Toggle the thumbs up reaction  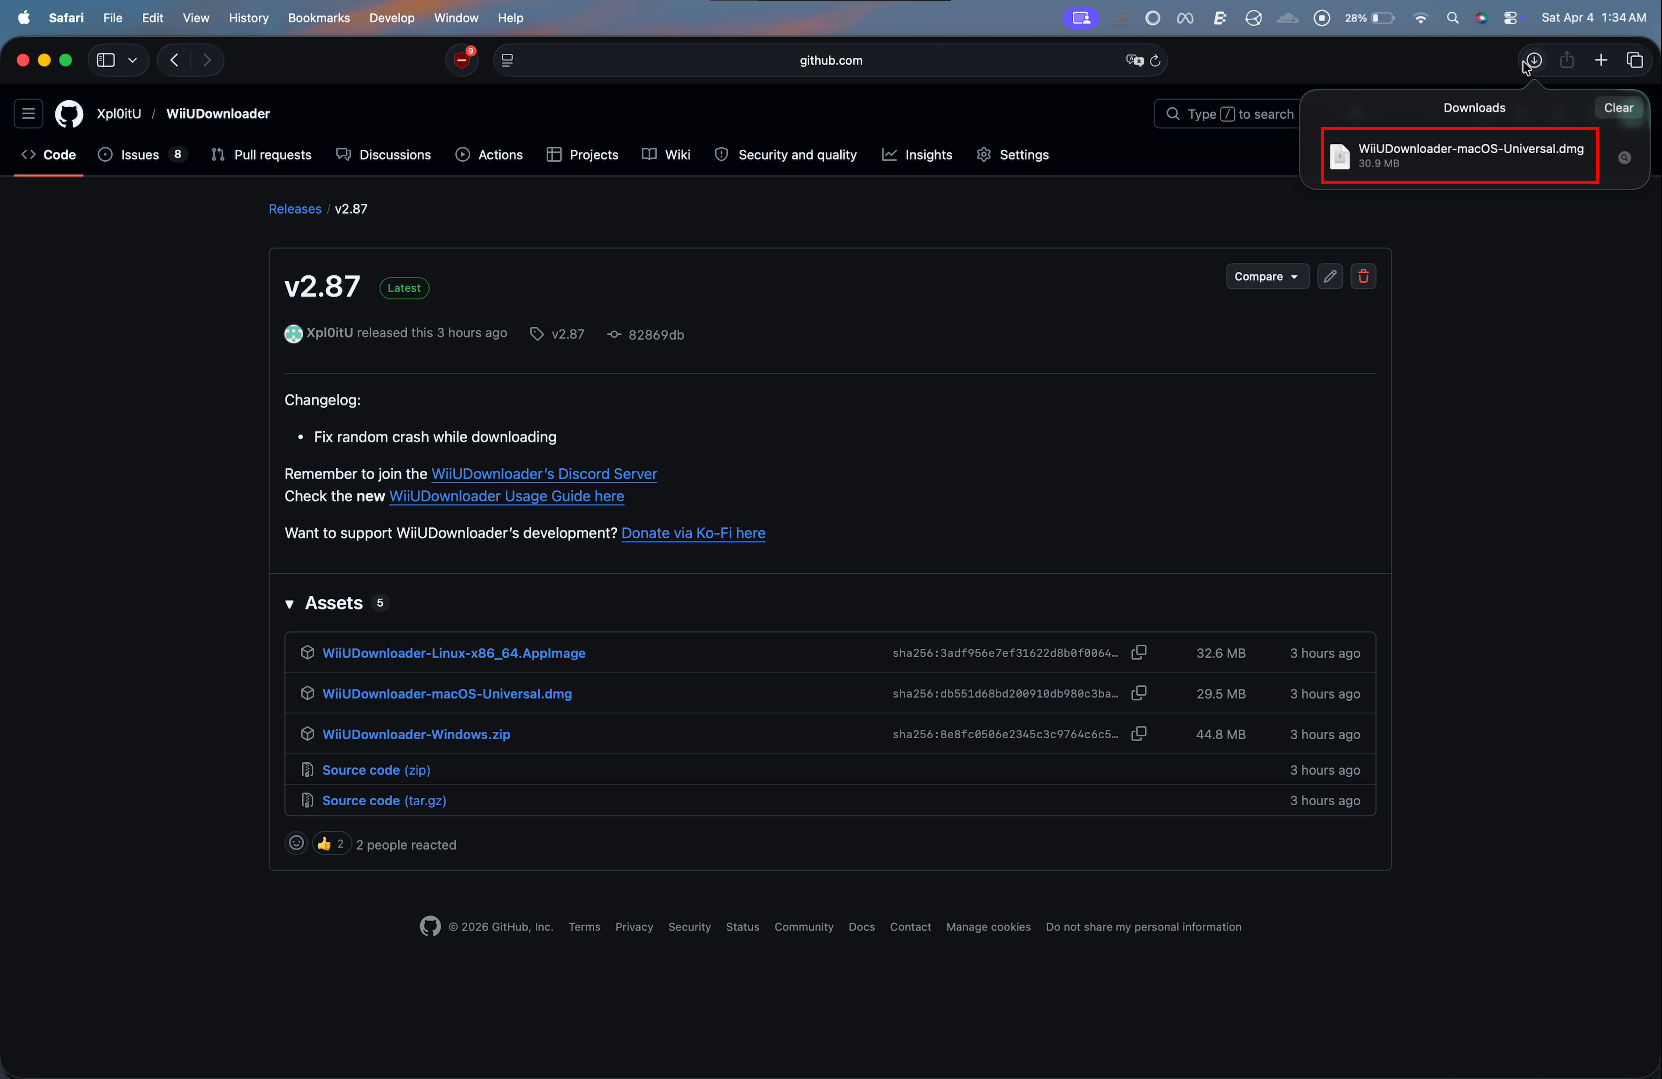(x=331, y=844)
